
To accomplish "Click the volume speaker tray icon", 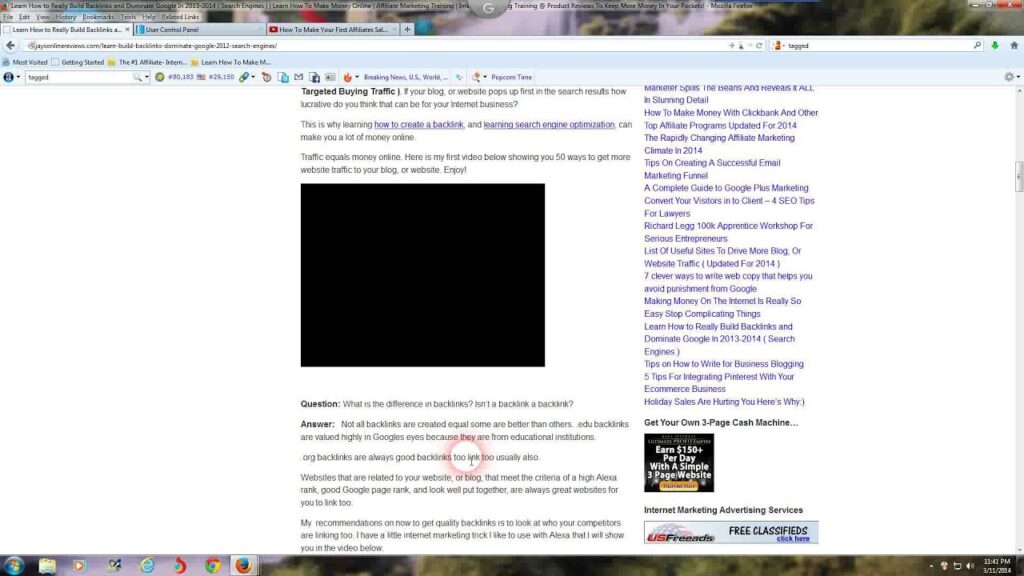I will click(x=970, y=566).
